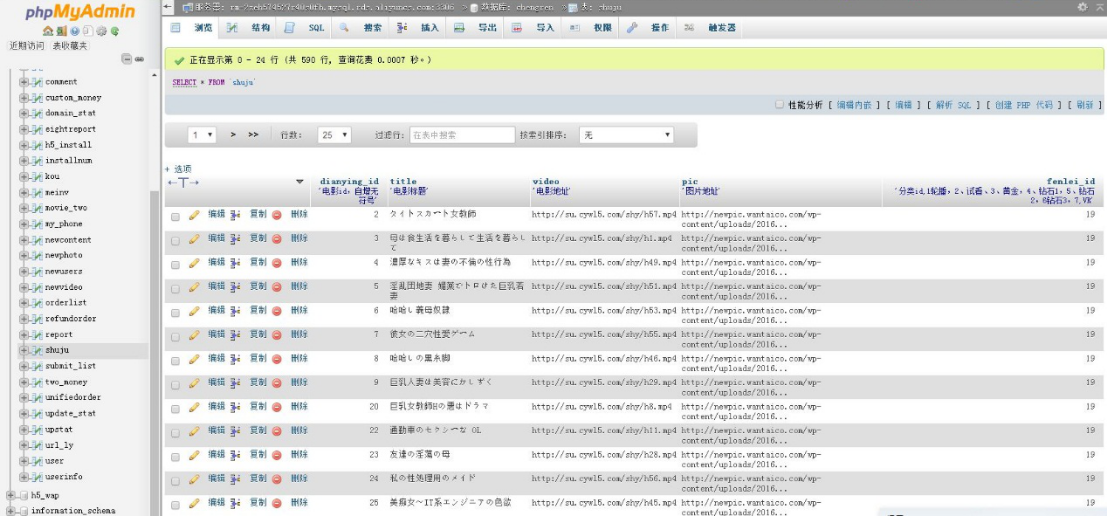Enable the 性能分析 profiling checkbox

[780, 104]
